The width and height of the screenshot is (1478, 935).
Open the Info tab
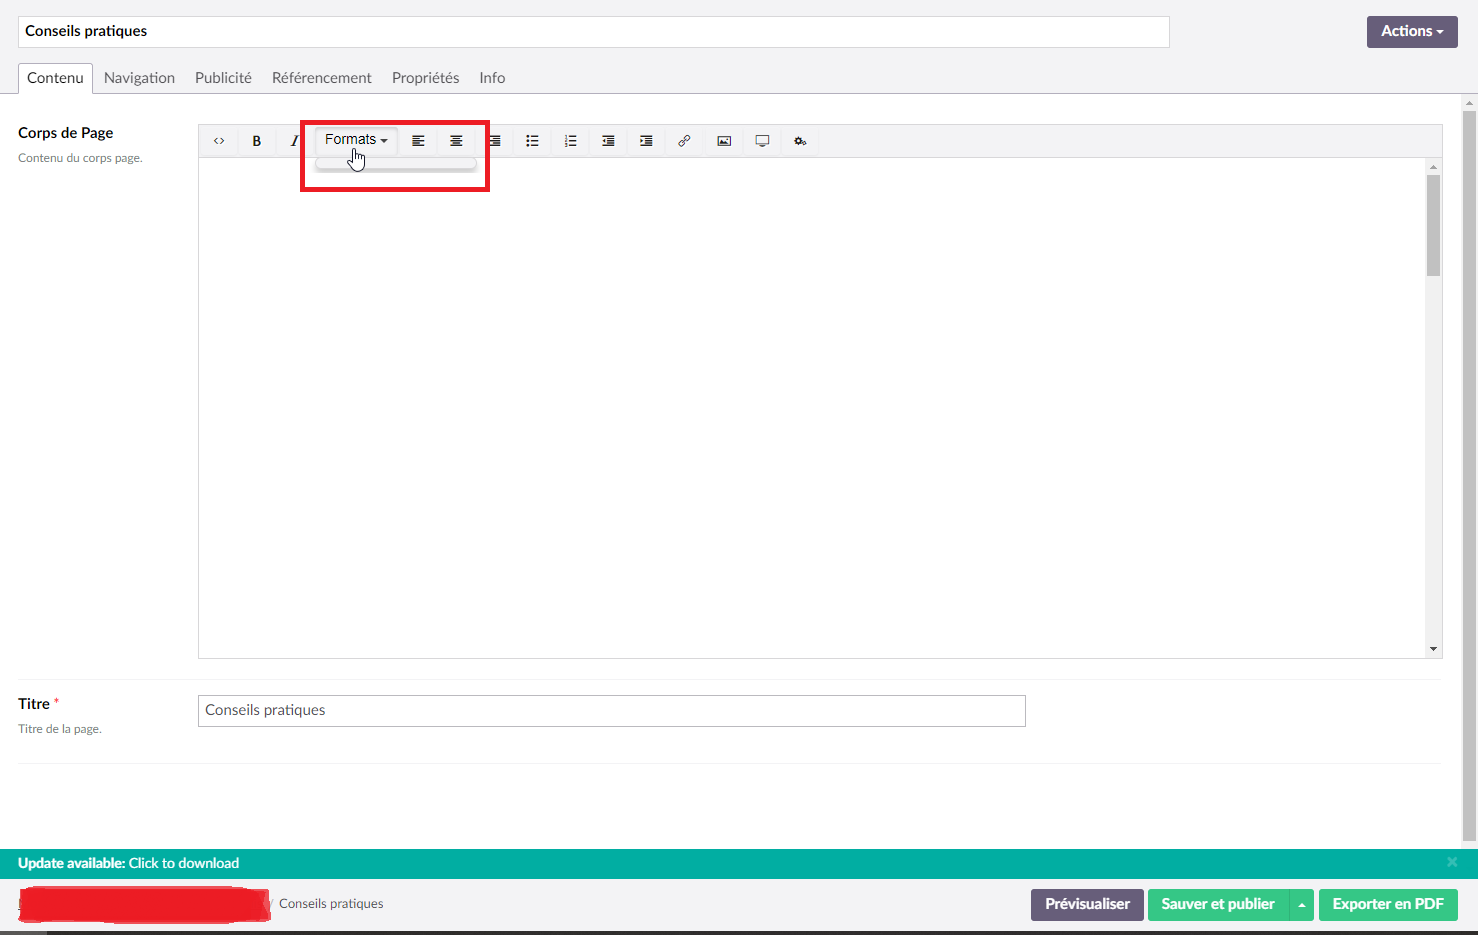point(492,78)
